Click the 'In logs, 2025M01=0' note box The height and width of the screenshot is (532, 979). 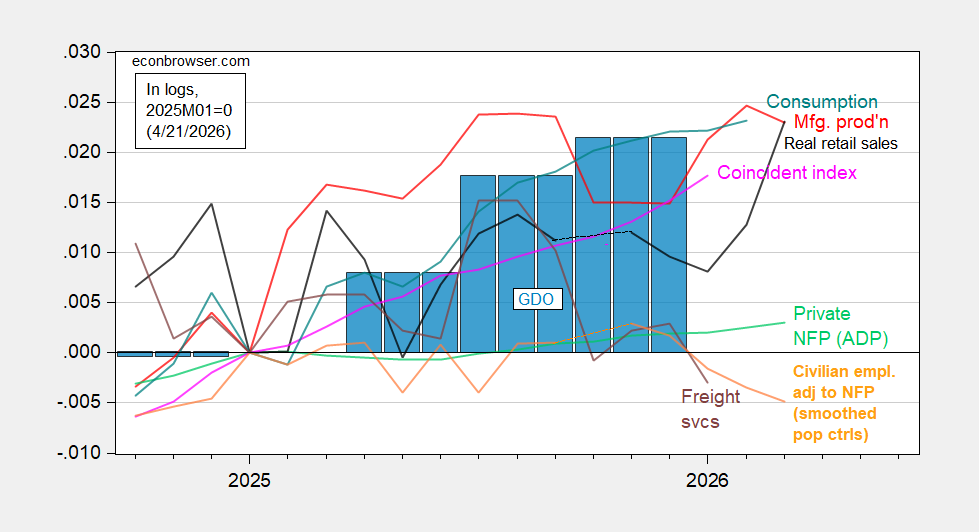pos(191,112)
